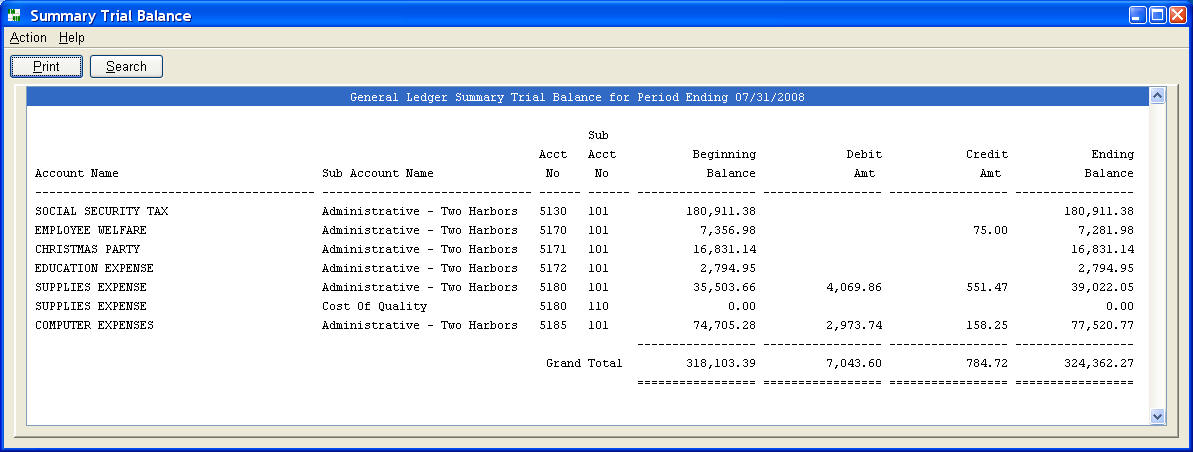Screen dimensions: 1193x452
Task: Click the Print button
Action: coord(46,67)
